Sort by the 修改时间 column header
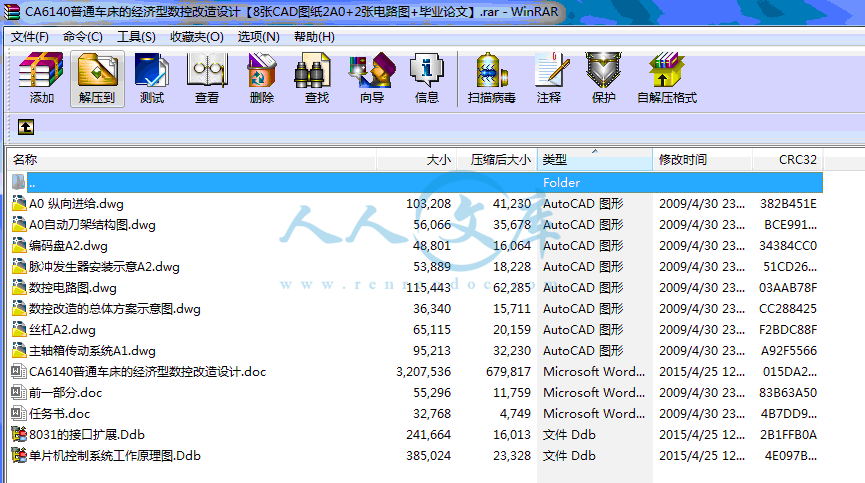Viewport: 865px width, 483px height. [702, 160]
